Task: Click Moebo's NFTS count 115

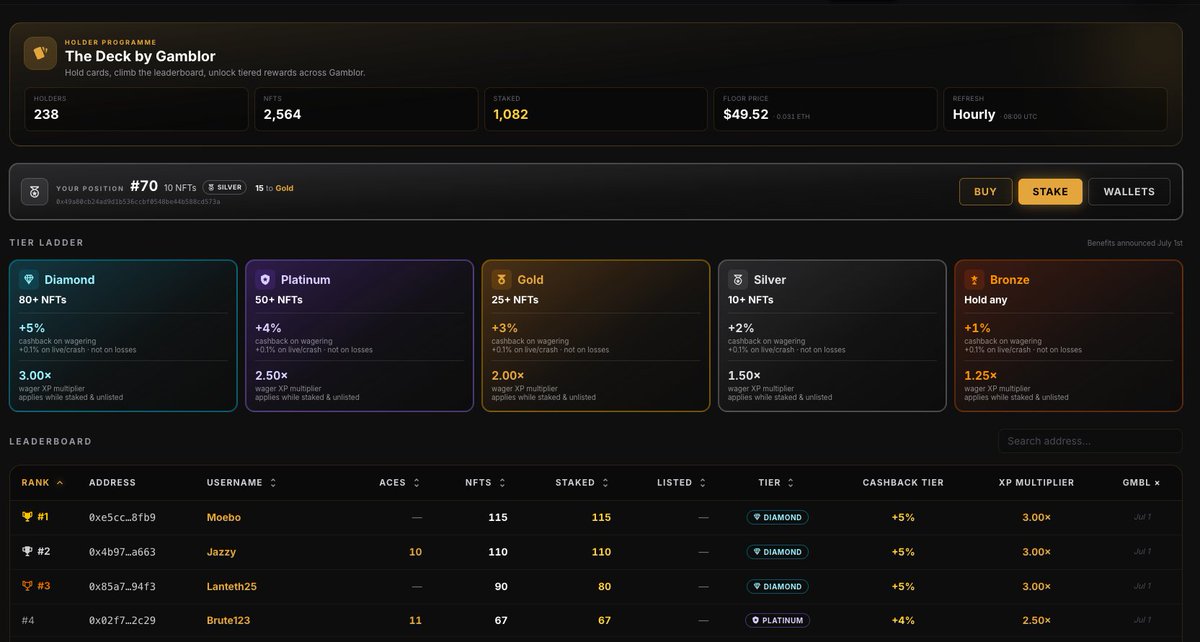Action: tap(497, 517)
